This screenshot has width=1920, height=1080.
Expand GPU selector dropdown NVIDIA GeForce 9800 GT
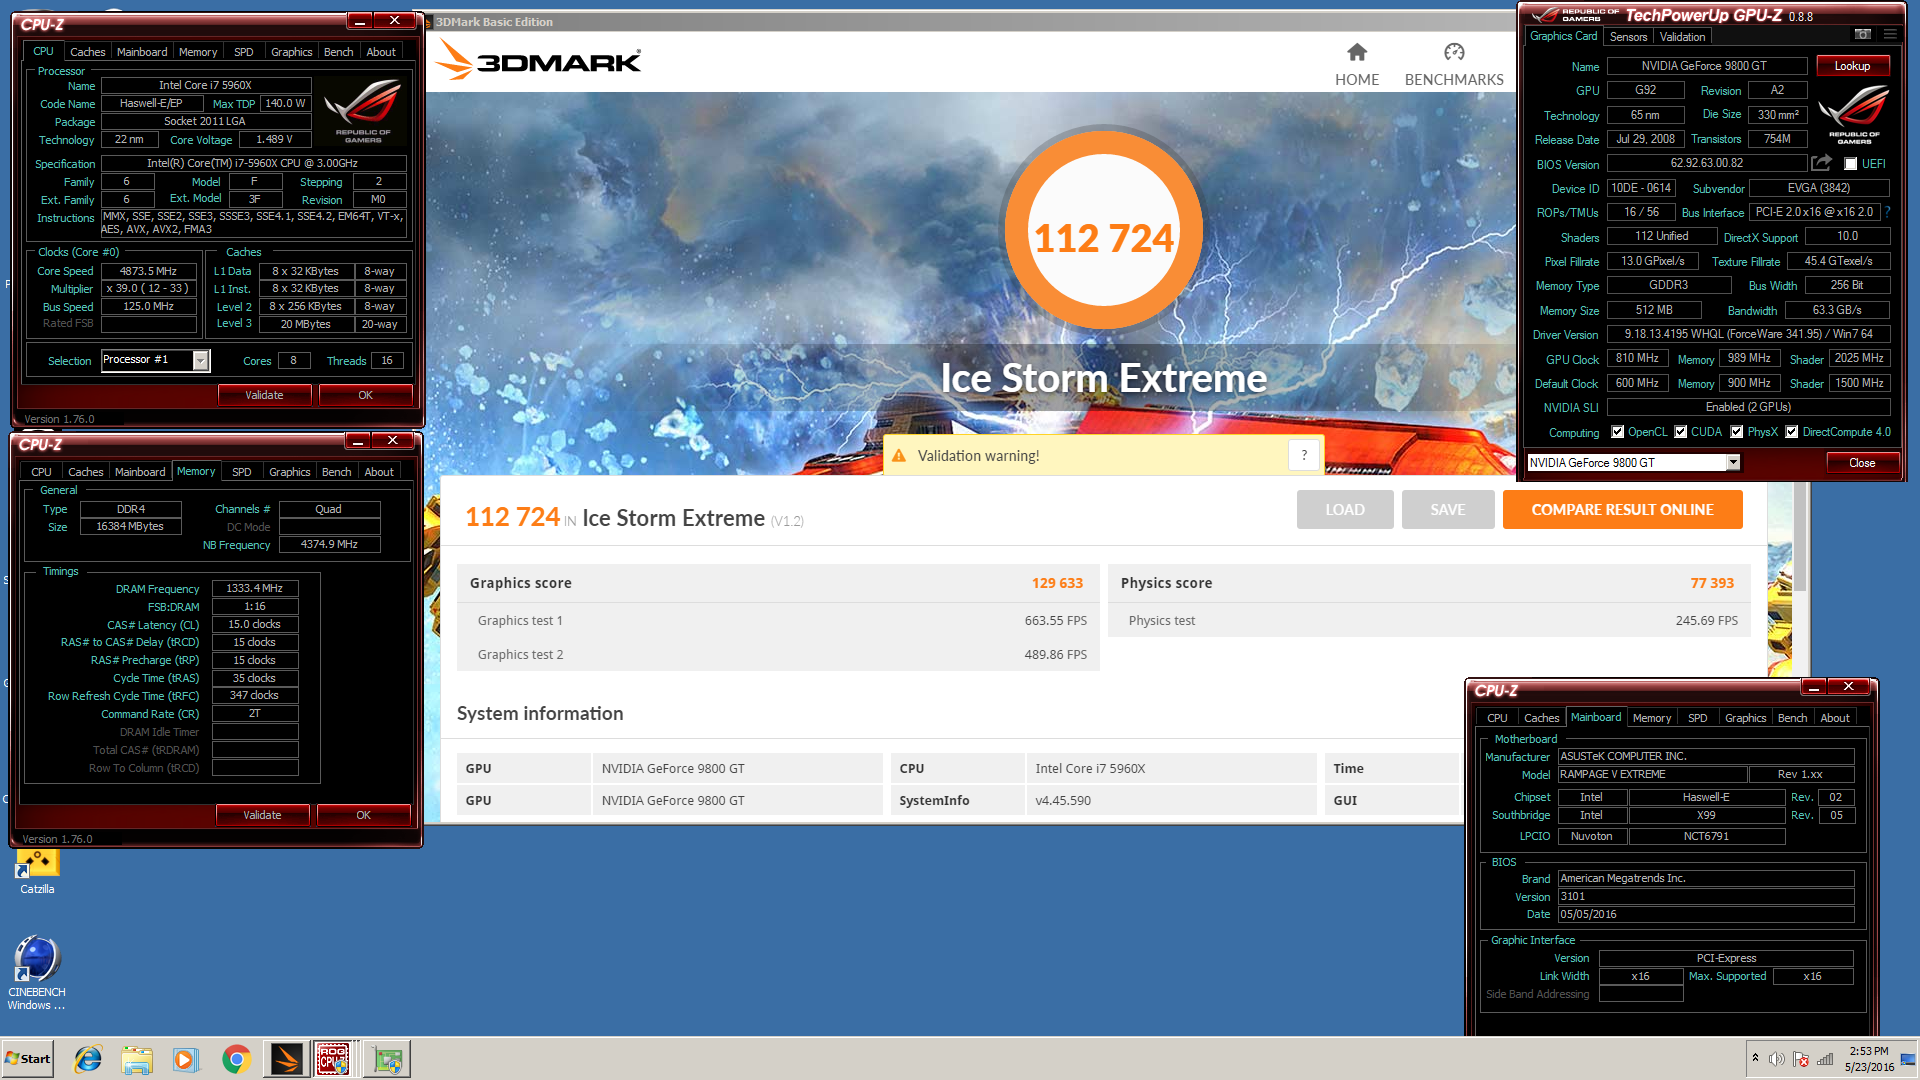[x=1733, y=462]
